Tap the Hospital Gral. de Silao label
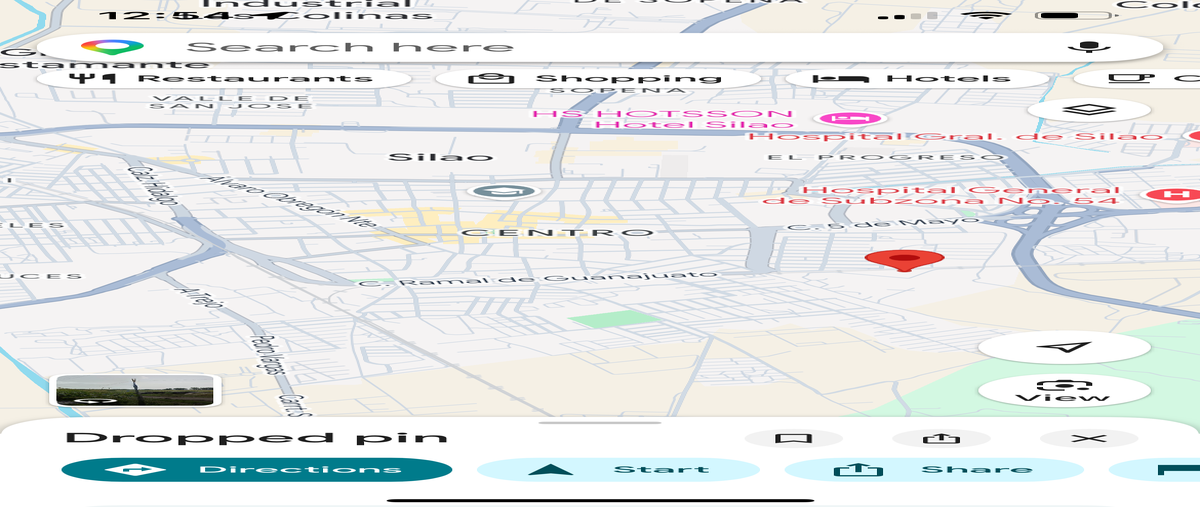Image resolution: width=1200 pixels, height=507 pixels. (x=955, y=136)
